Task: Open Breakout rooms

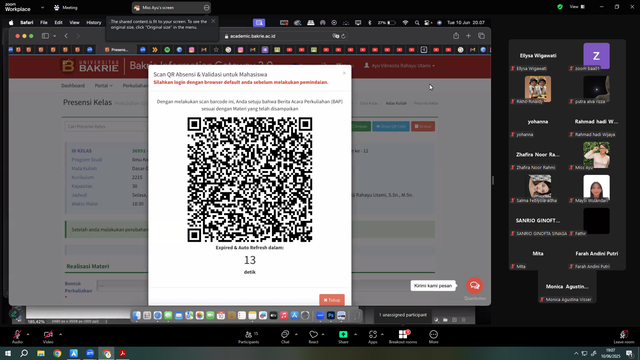Action: click(x=403, y=336)
